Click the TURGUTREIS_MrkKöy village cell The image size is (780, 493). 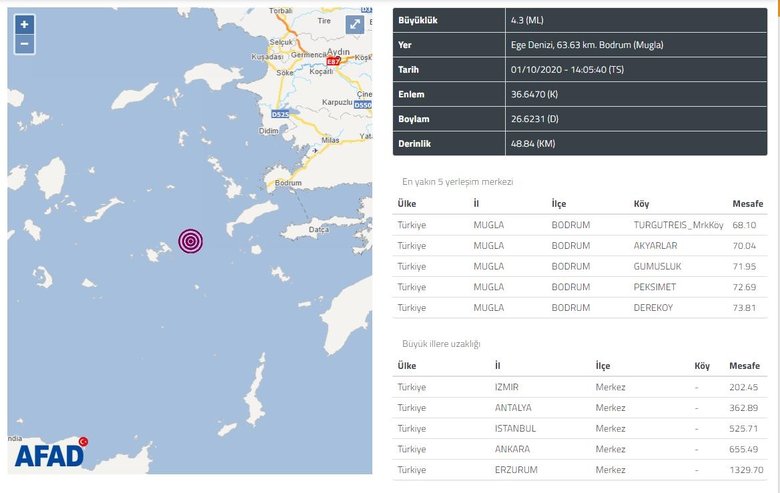679,225
